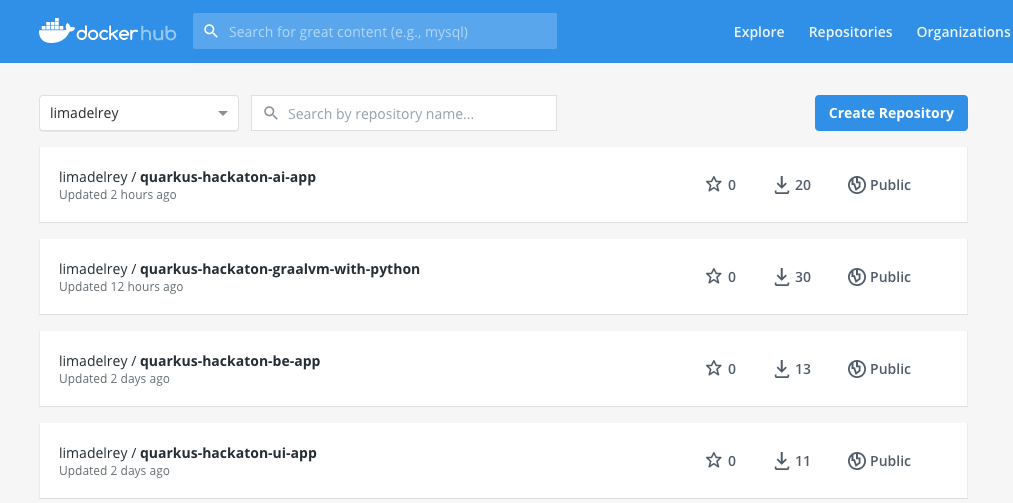
Task: Click Public globe icon for quarkus-hackaton-be-app
Action: pyautogui.click(x=856, y=369)
